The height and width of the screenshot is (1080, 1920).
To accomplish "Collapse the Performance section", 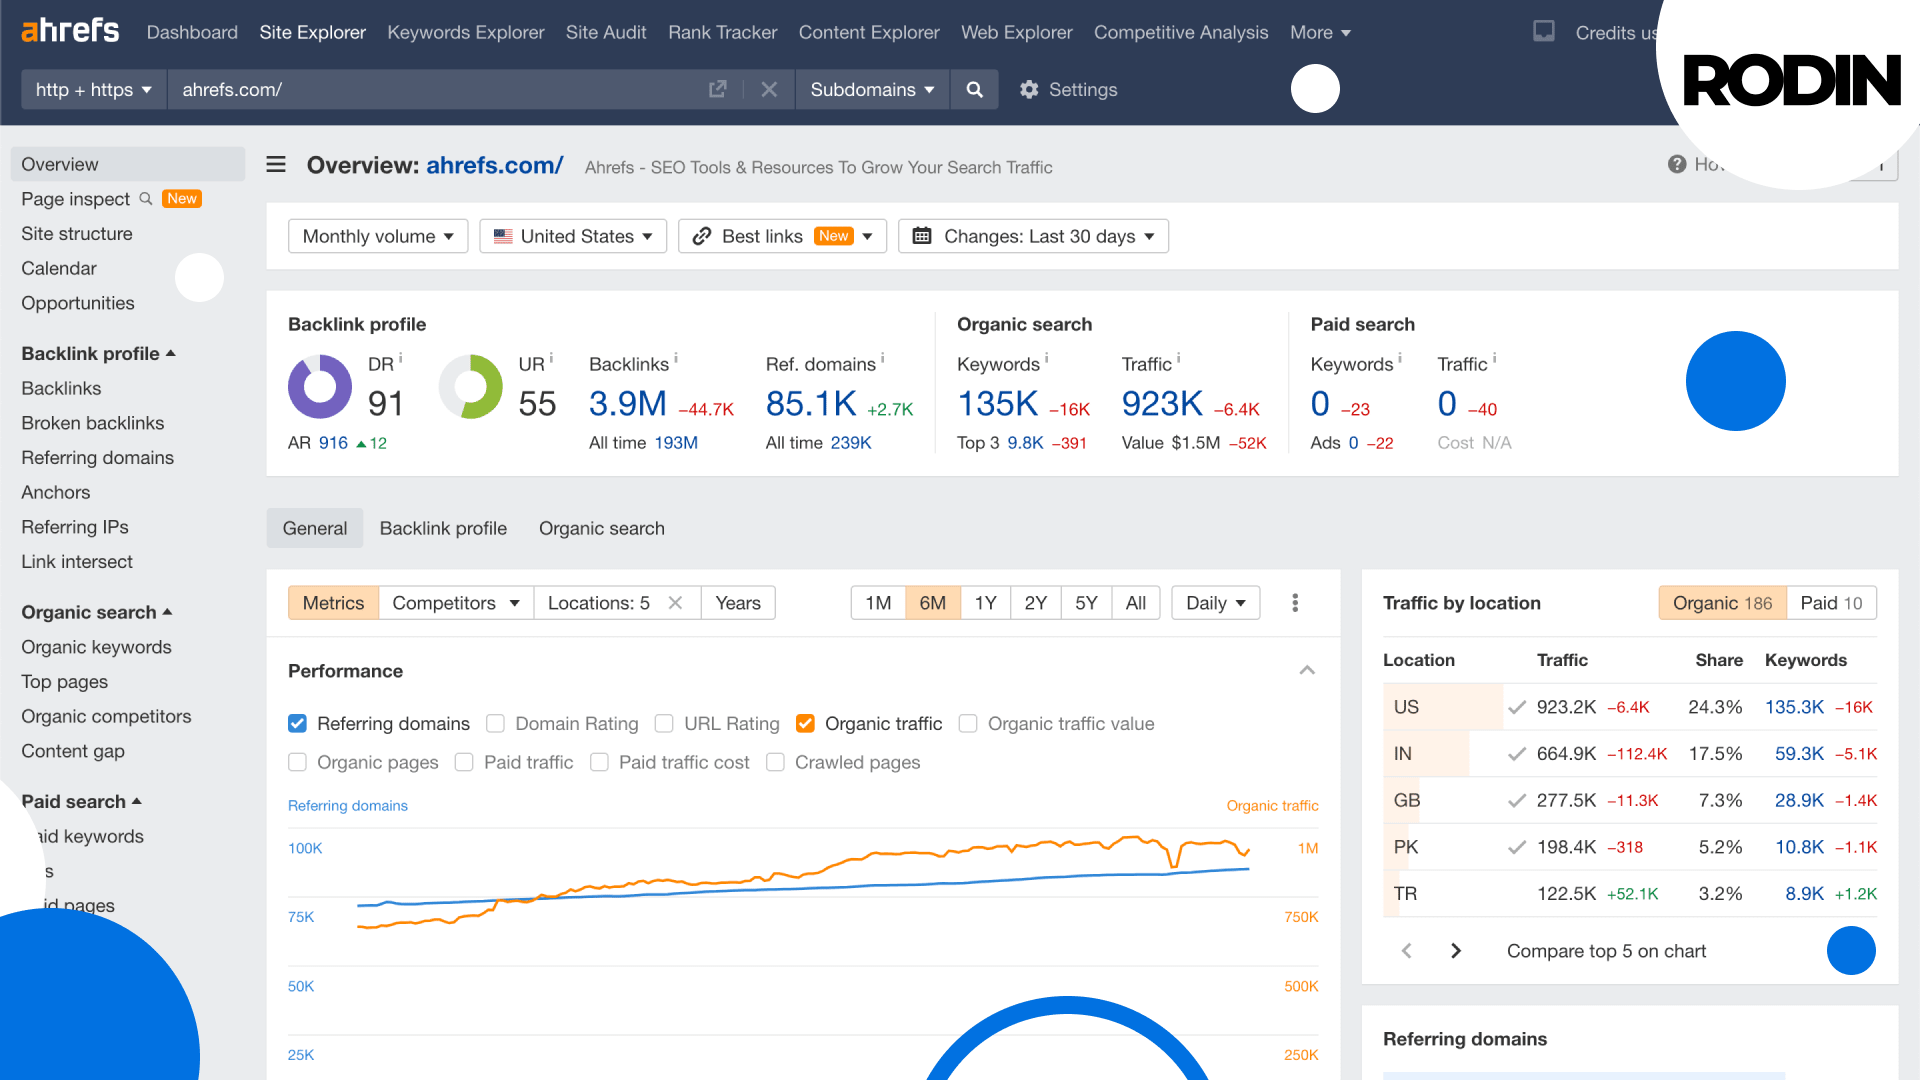I will pos(1307,670).
